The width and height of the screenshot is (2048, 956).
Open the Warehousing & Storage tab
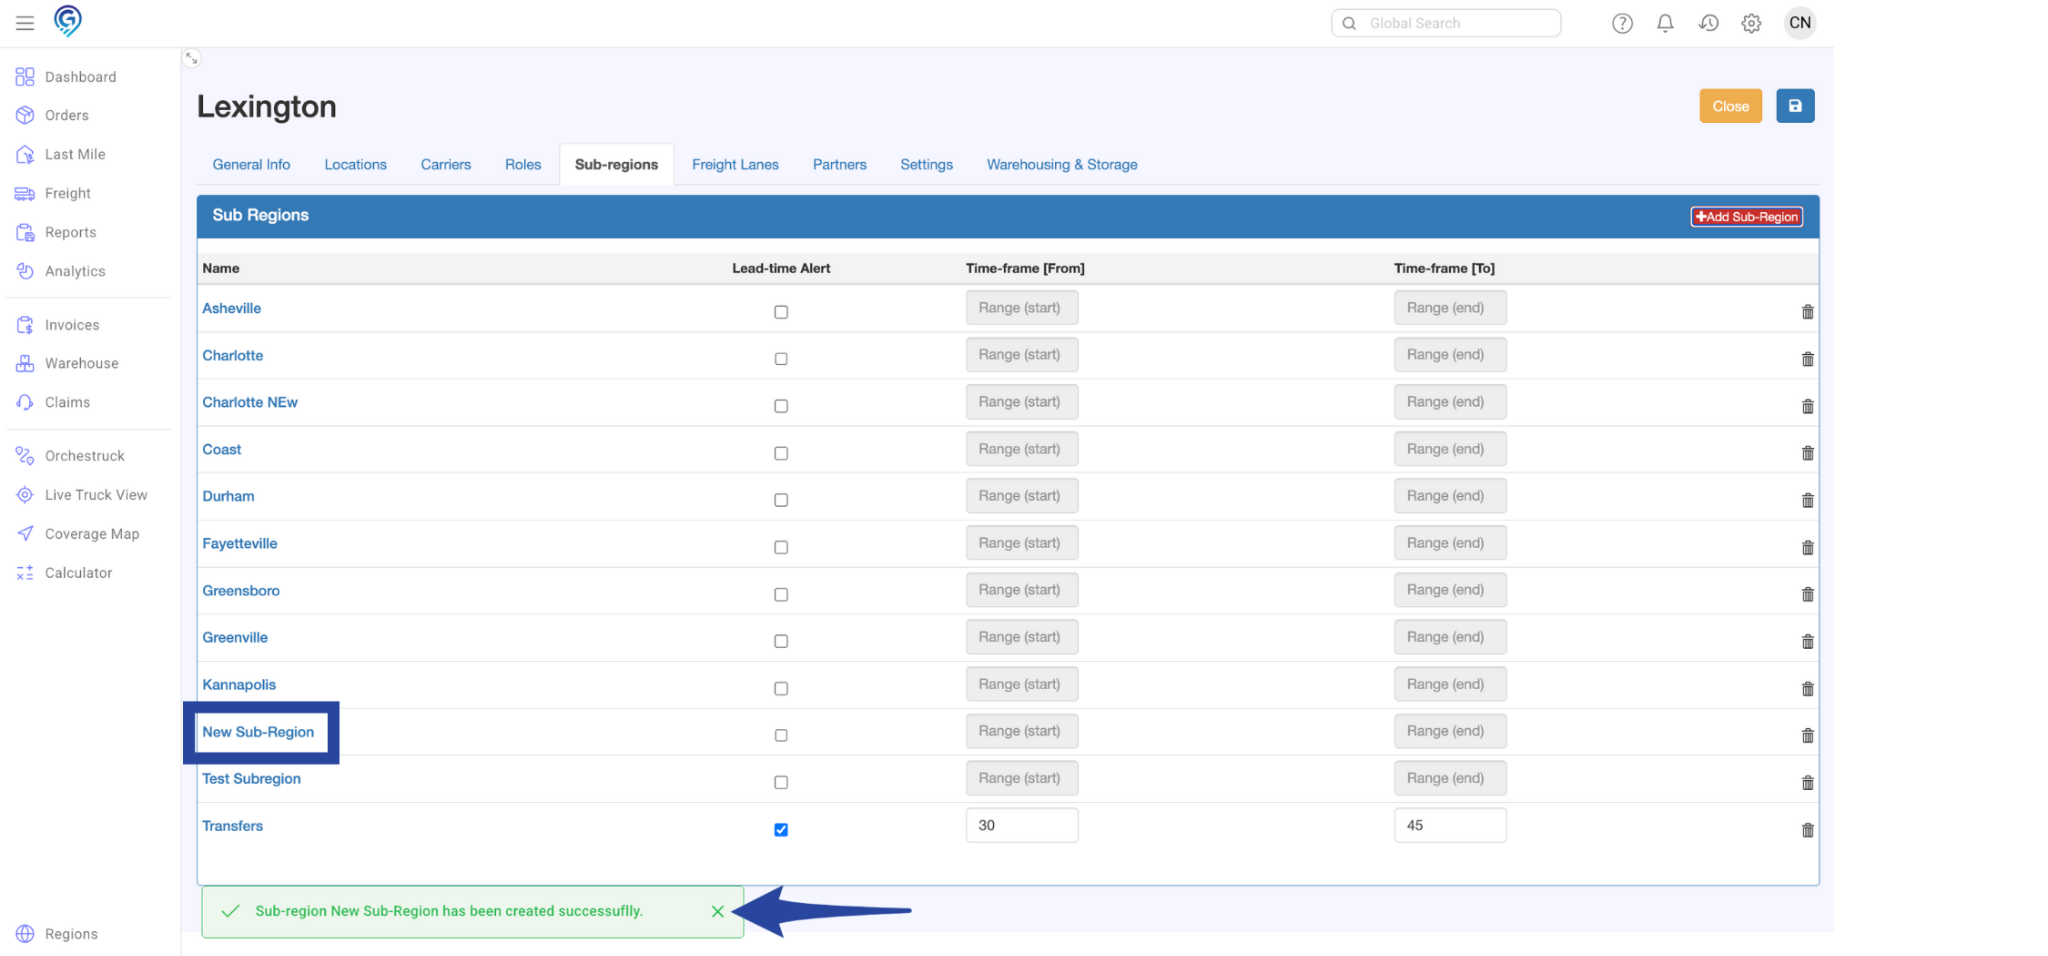pos(1061,165)
